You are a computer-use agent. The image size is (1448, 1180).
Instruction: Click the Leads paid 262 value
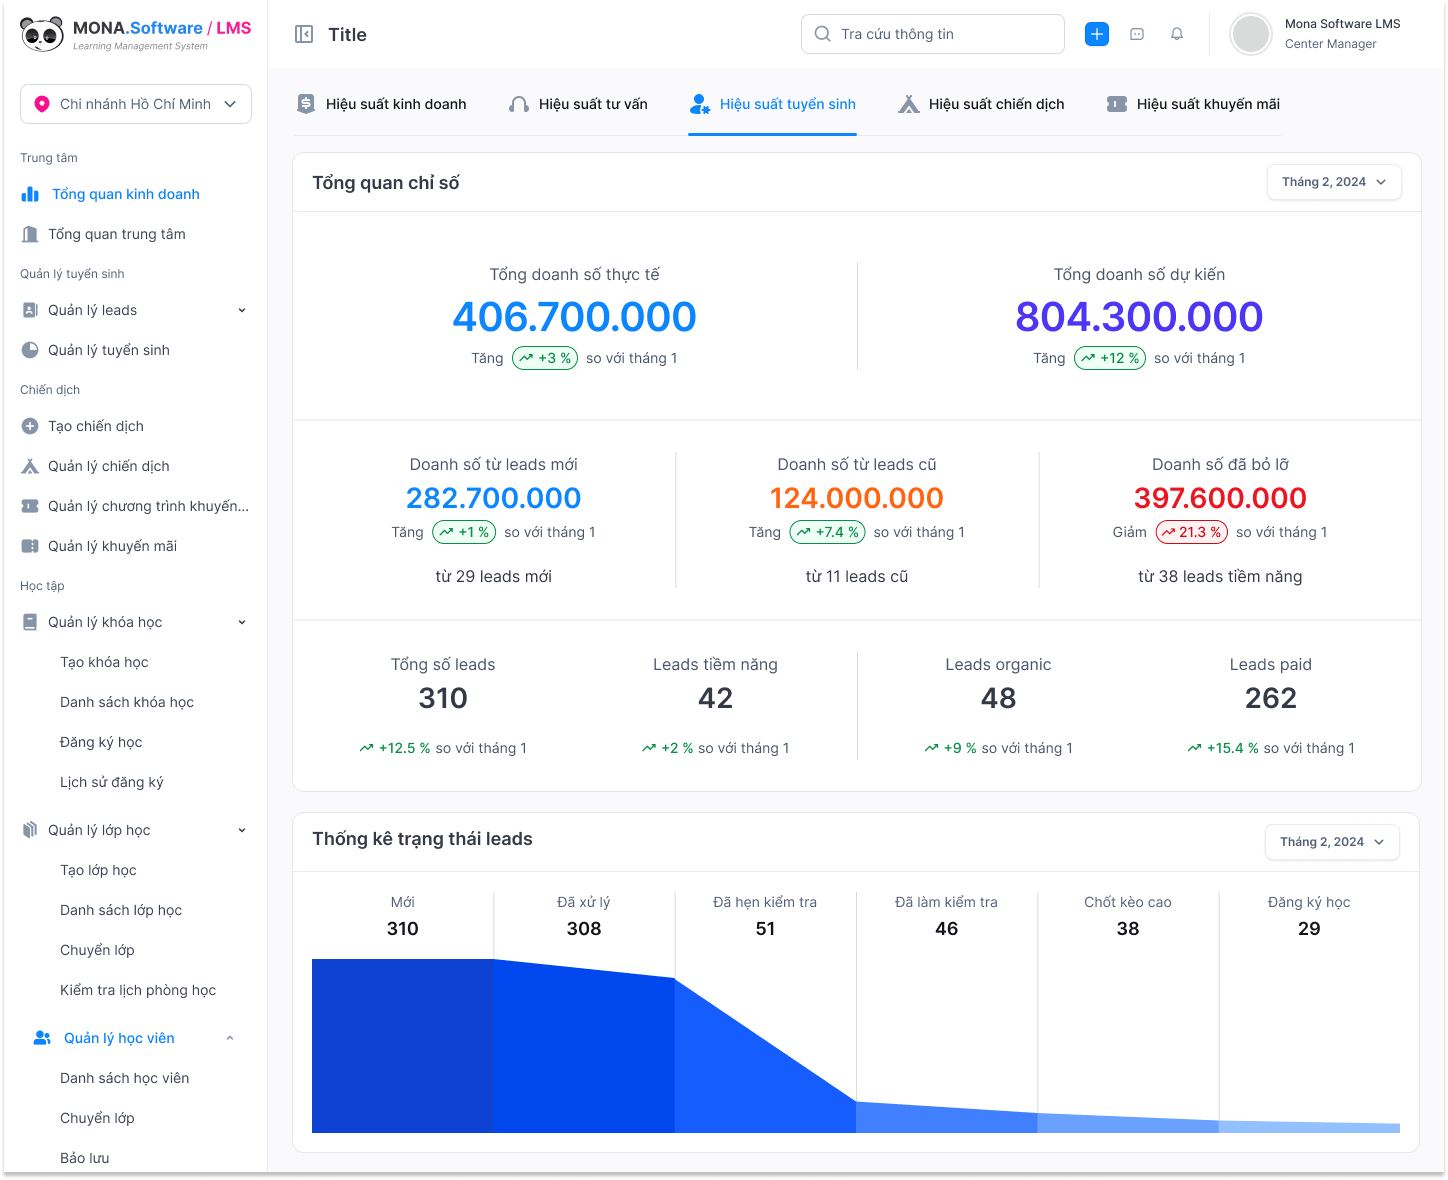pos(1271,698)
